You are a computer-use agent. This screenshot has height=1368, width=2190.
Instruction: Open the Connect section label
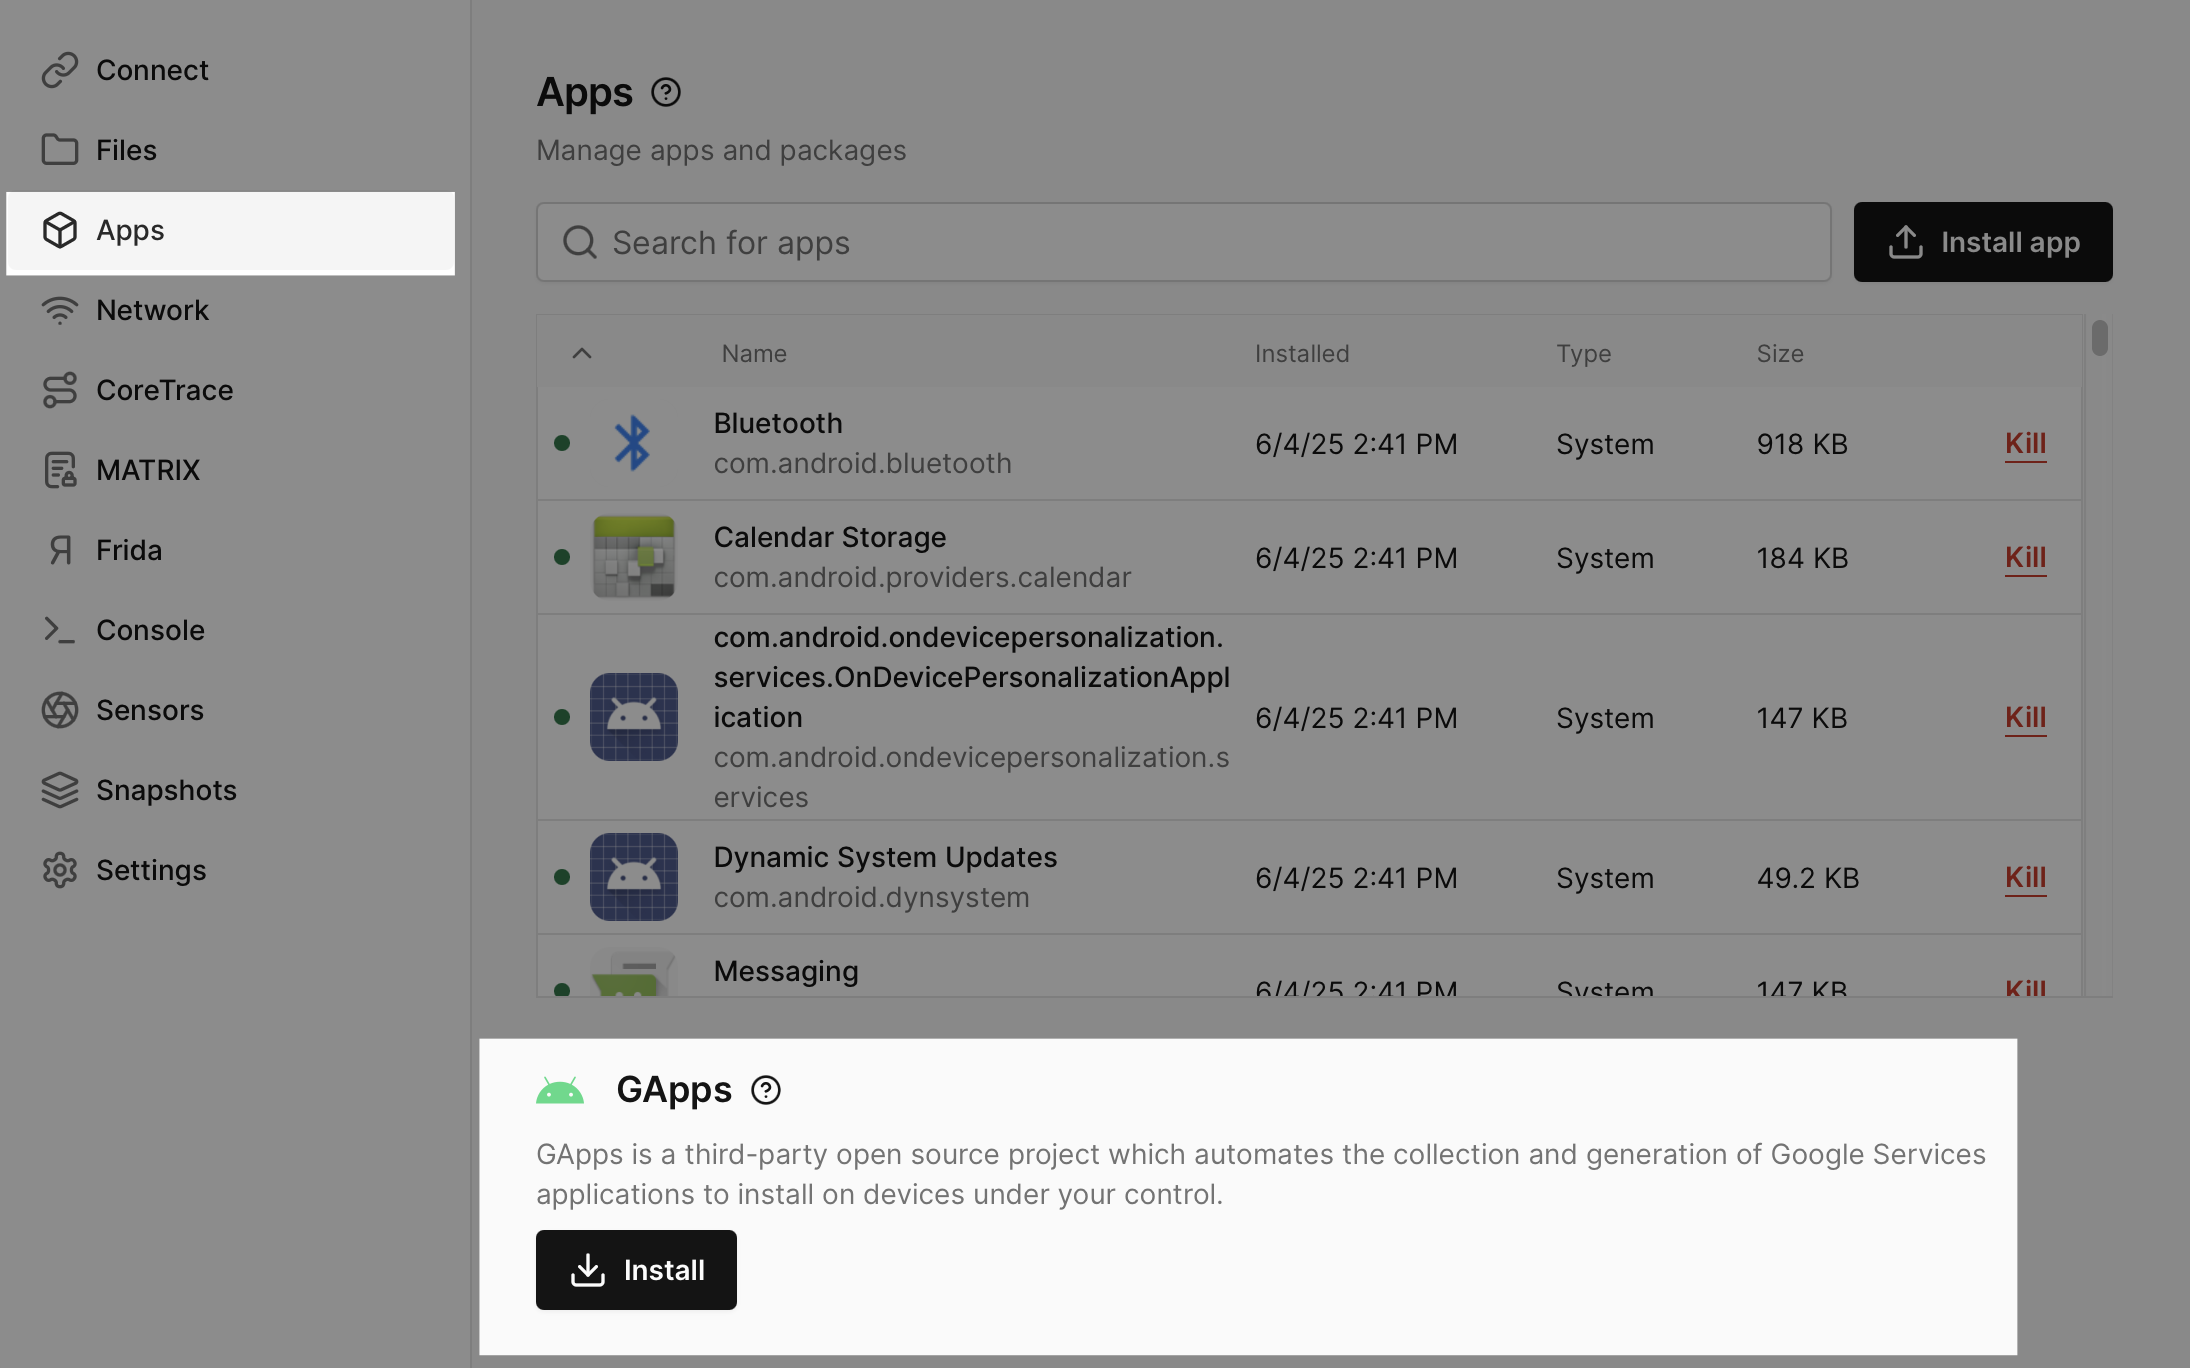tap(152, 70)
